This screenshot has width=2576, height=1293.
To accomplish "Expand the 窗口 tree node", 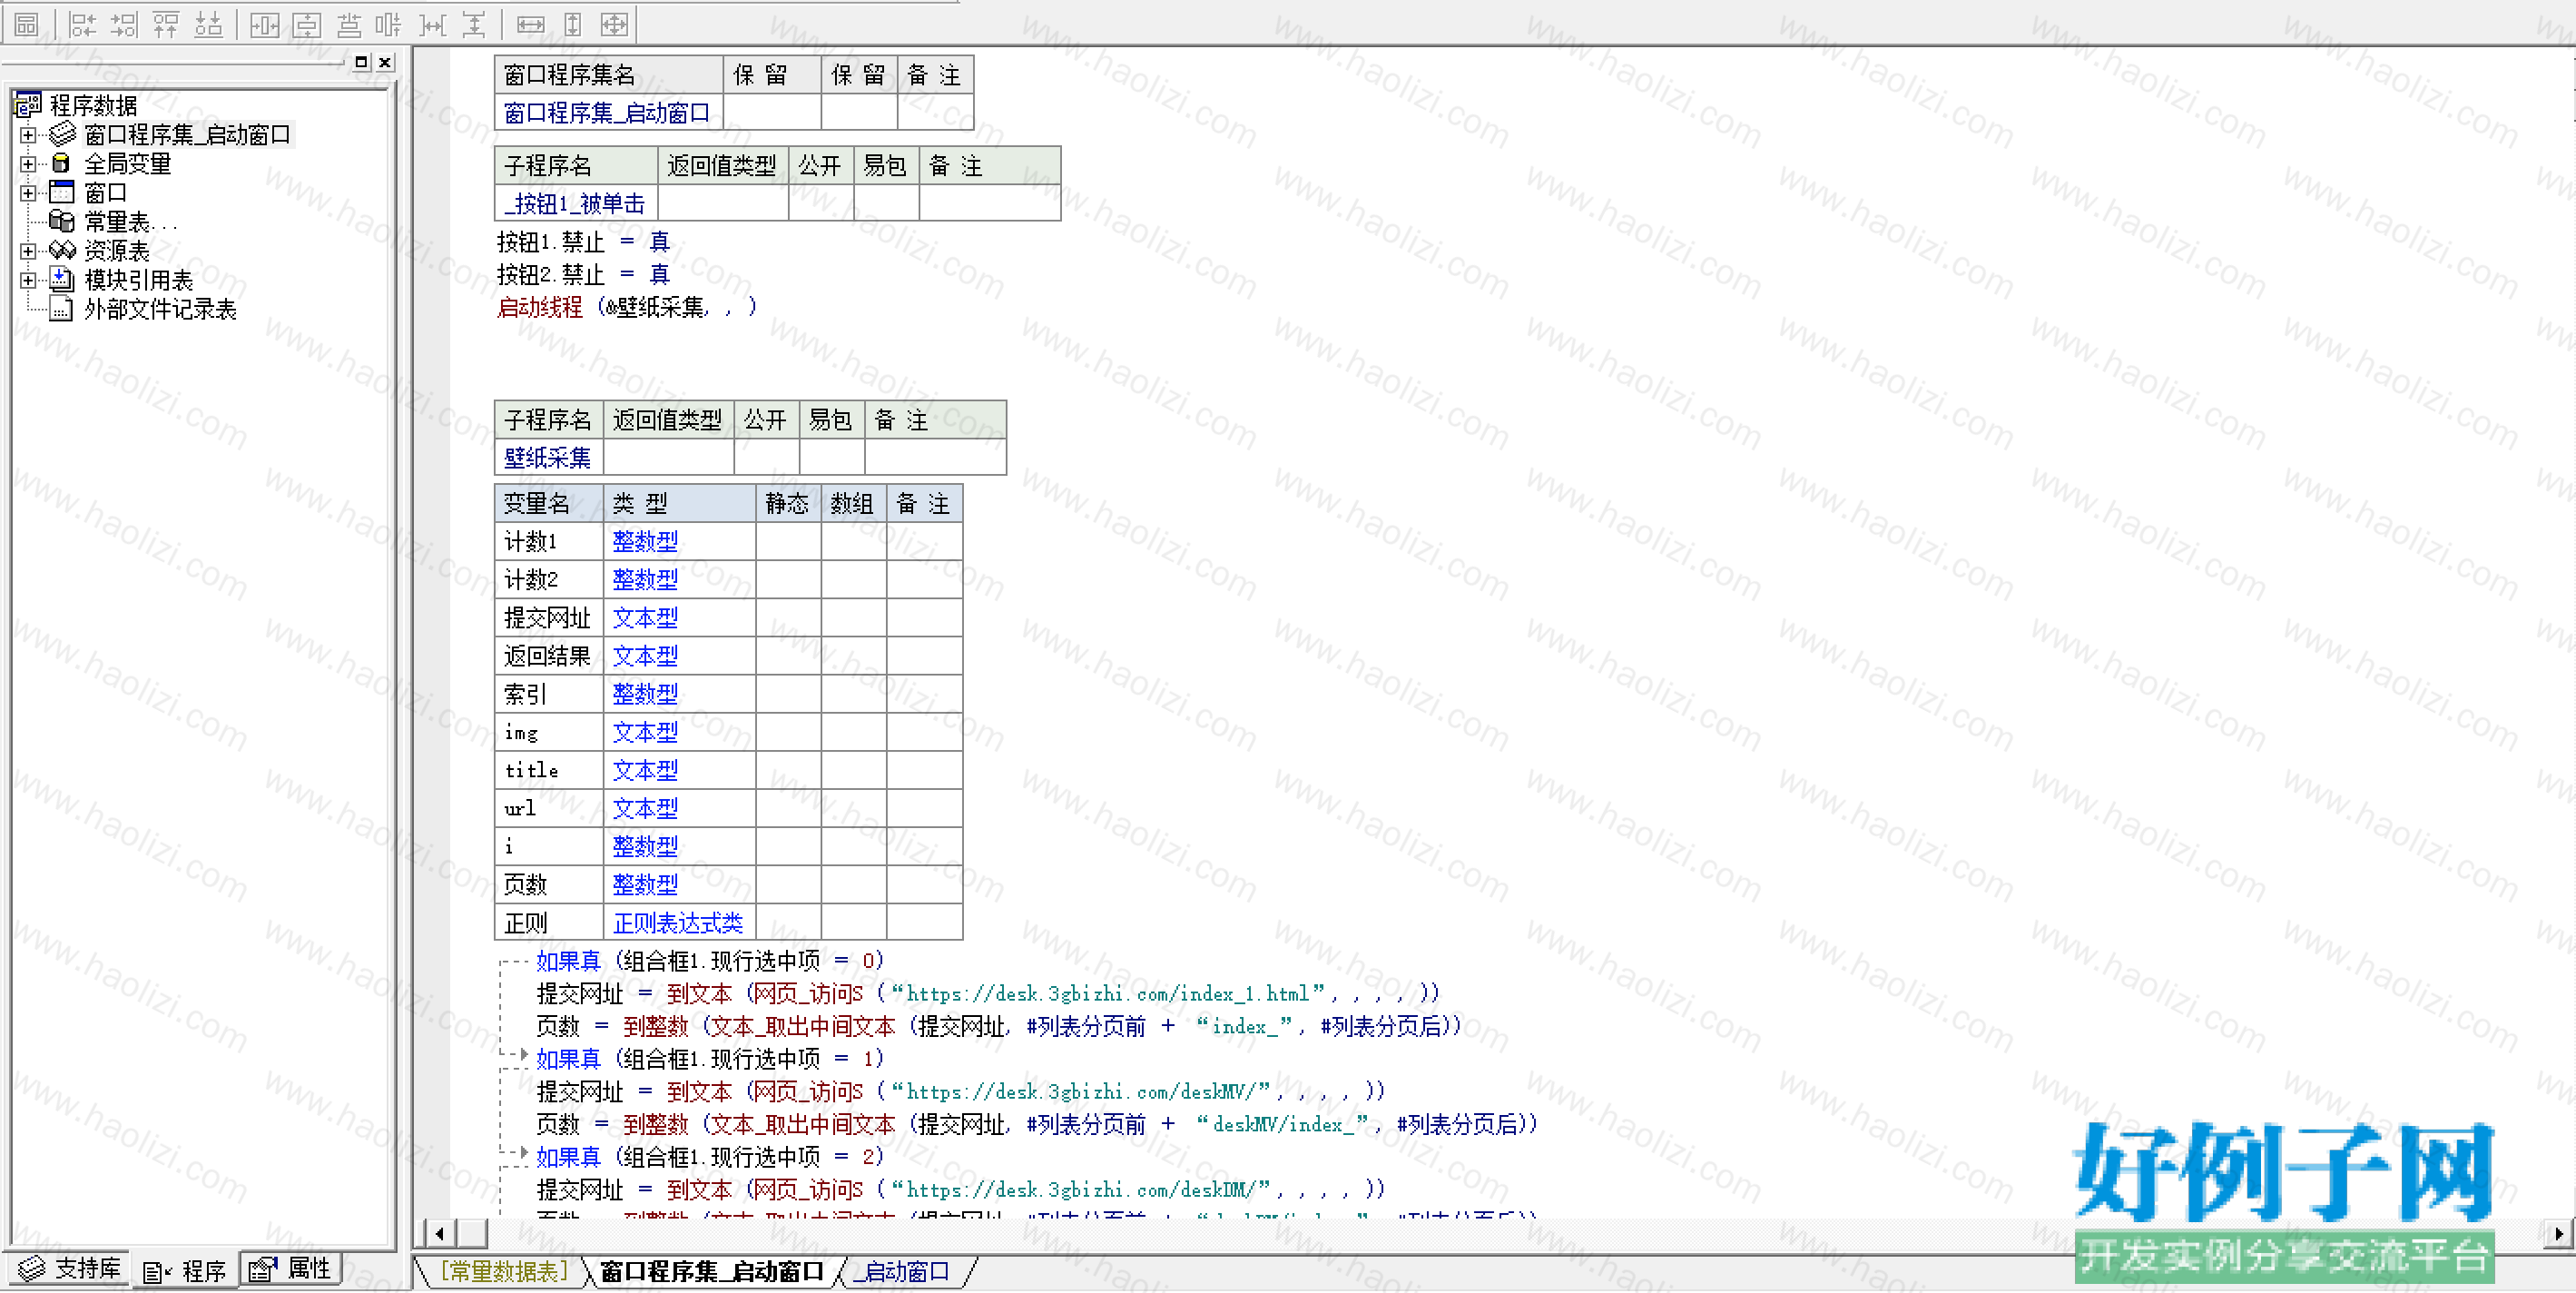I will [x=28, y=192].
